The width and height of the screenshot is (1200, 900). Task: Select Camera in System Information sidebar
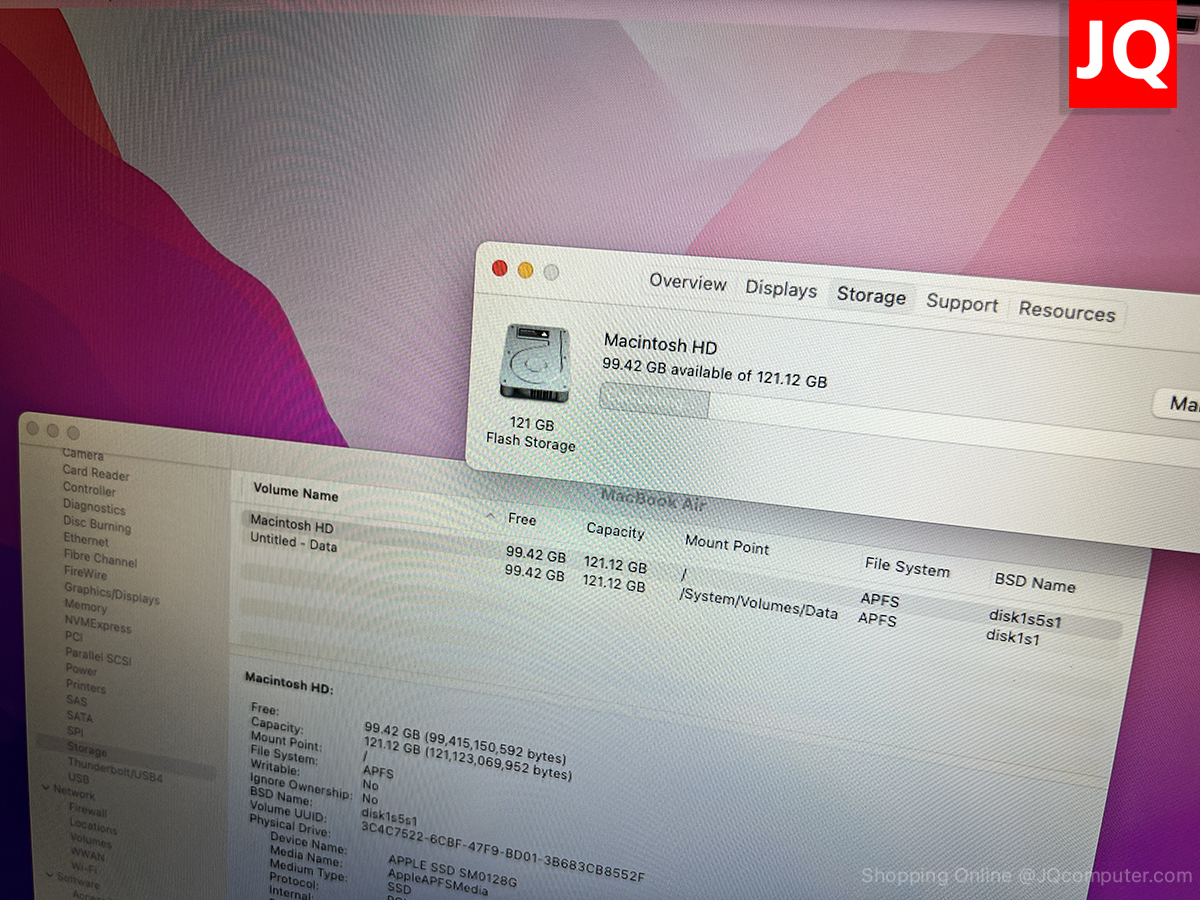[x=83, y=455]
